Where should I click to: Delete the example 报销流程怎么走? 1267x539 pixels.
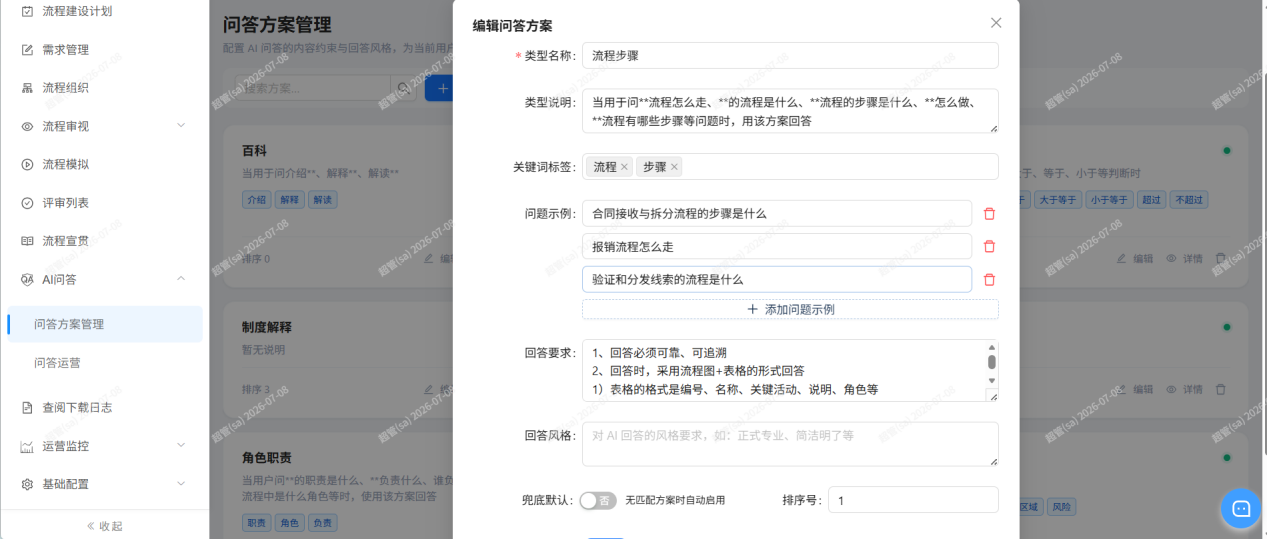tap(989, 246)
